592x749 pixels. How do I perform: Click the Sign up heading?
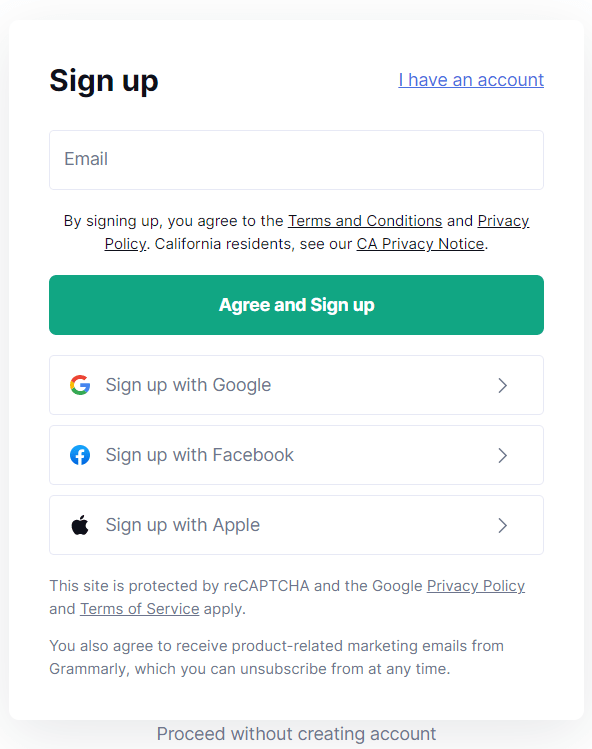click(104, 81)
